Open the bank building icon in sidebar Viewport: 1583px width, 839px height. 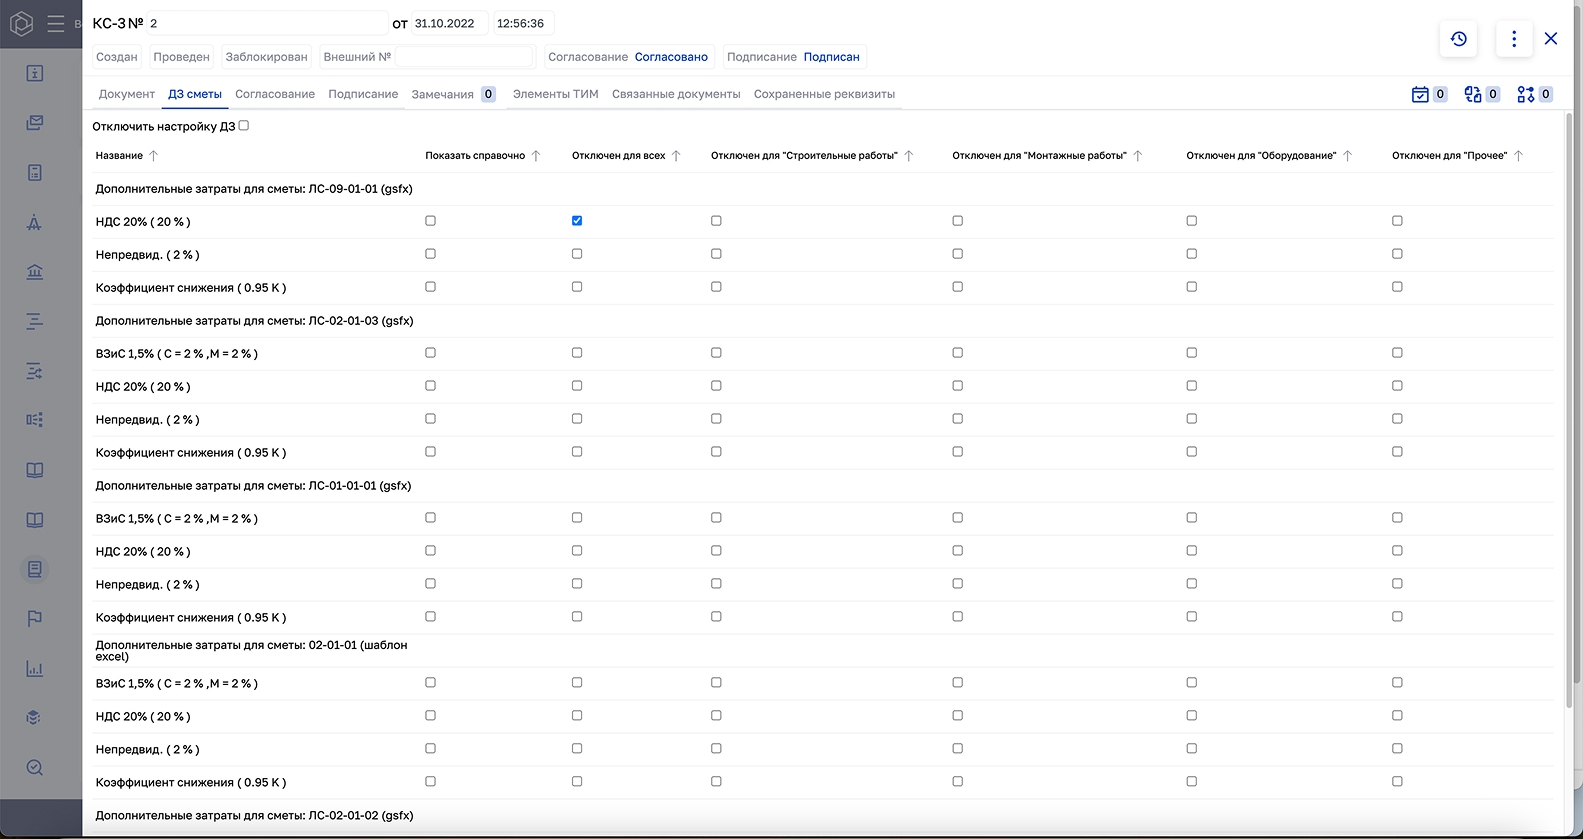[35, 272]
